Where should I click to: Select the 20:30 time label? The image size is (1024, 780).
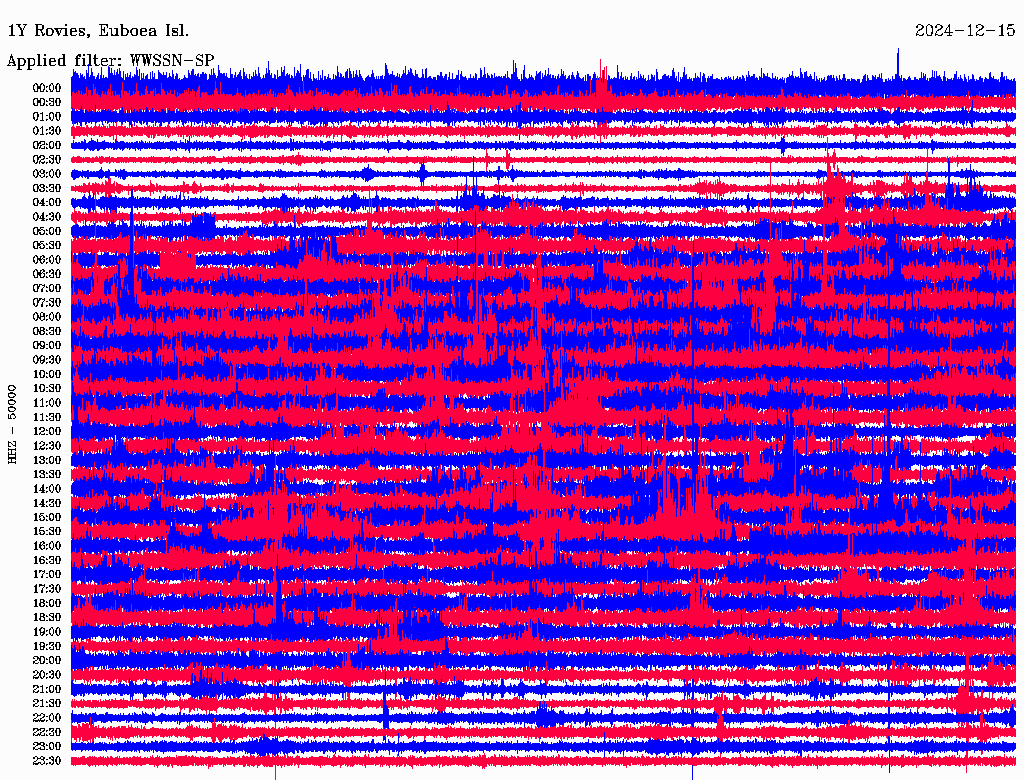47,674
